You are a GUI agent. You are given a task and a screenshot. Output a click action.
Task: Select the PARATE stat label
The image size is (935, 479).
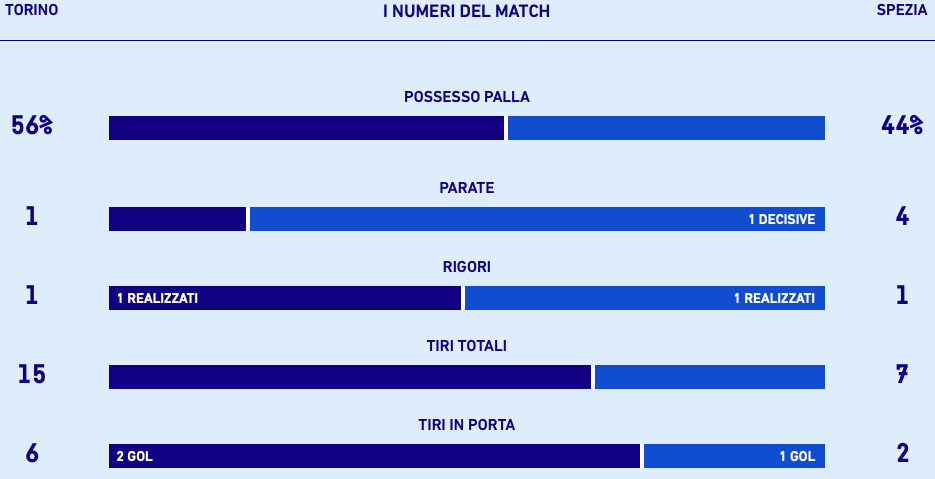(x=466, y=188)
